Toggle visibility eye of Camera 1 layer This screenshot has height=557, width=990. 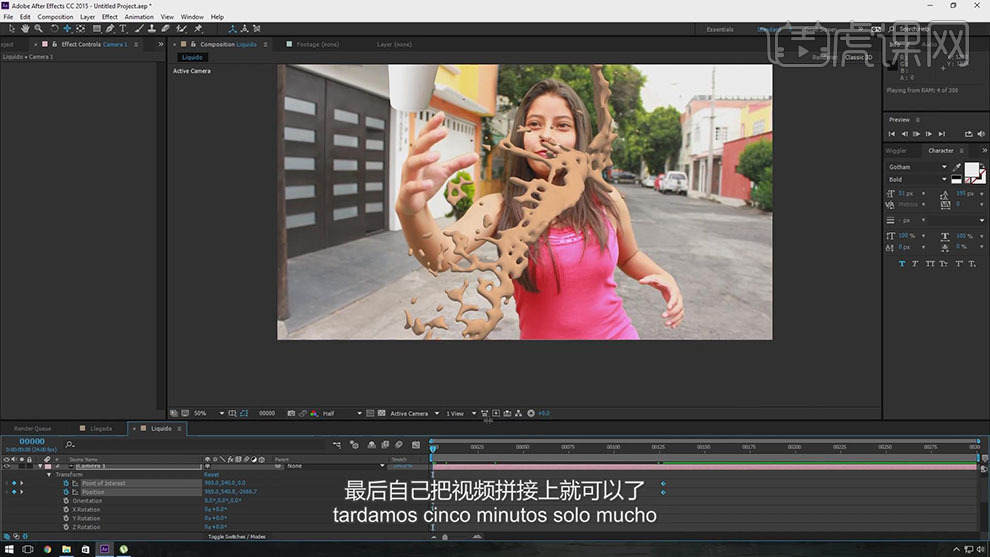tap(6, 466)
